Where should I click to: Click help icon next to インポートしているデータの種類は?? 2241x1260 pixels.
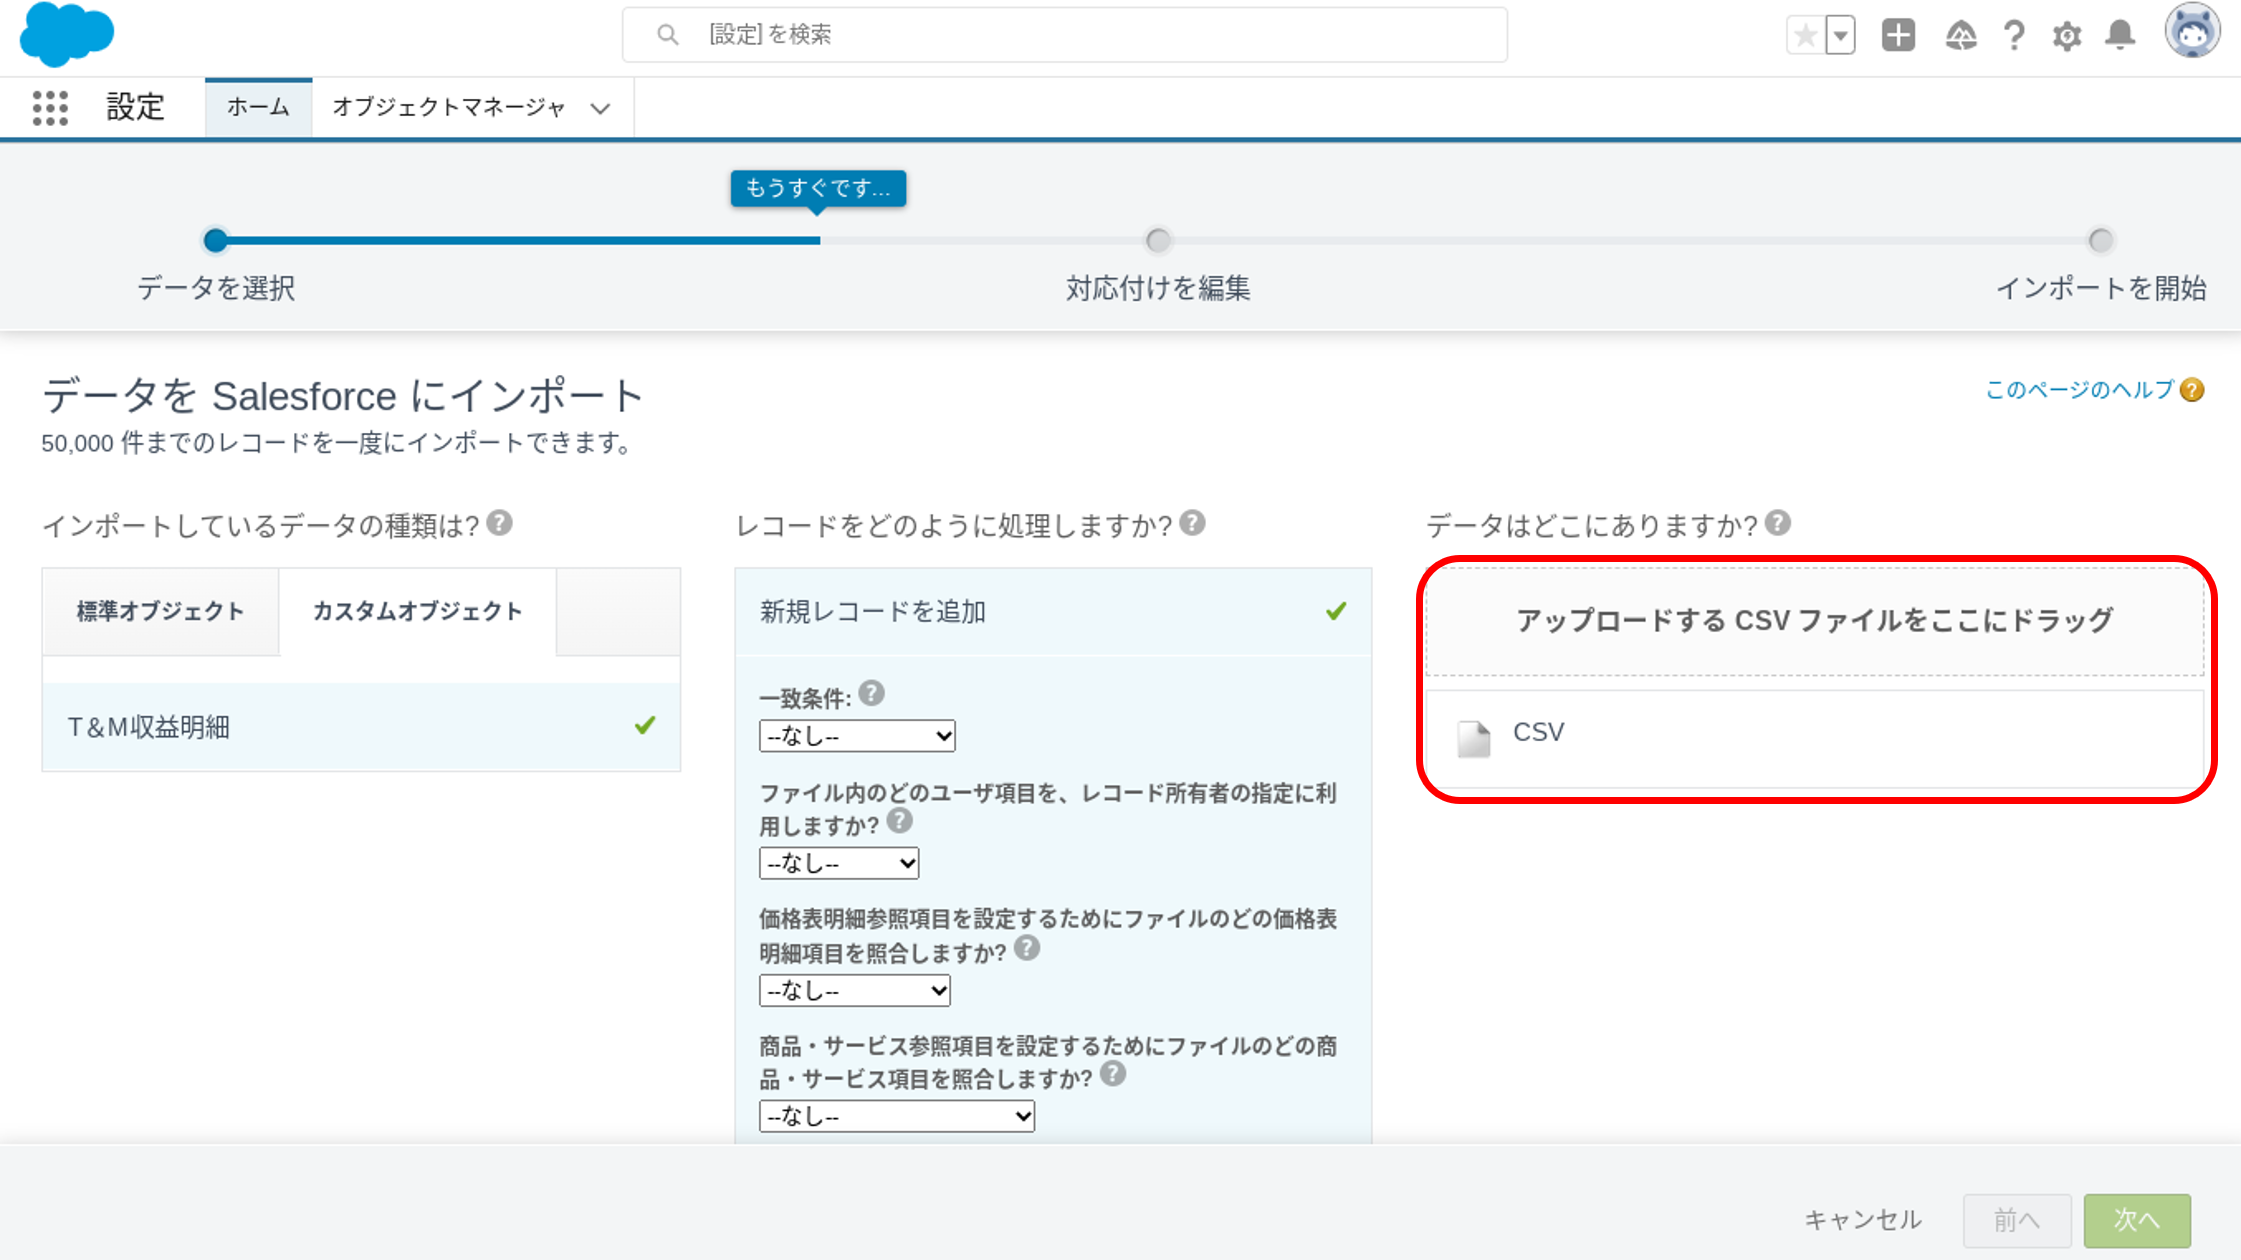click(x=500, y=523)
